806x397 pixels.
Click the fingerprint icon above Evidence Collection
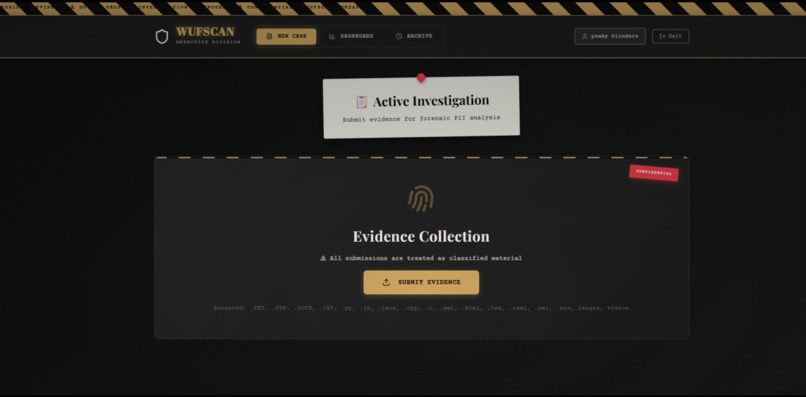pyautogui.click(x=421, y=199)
